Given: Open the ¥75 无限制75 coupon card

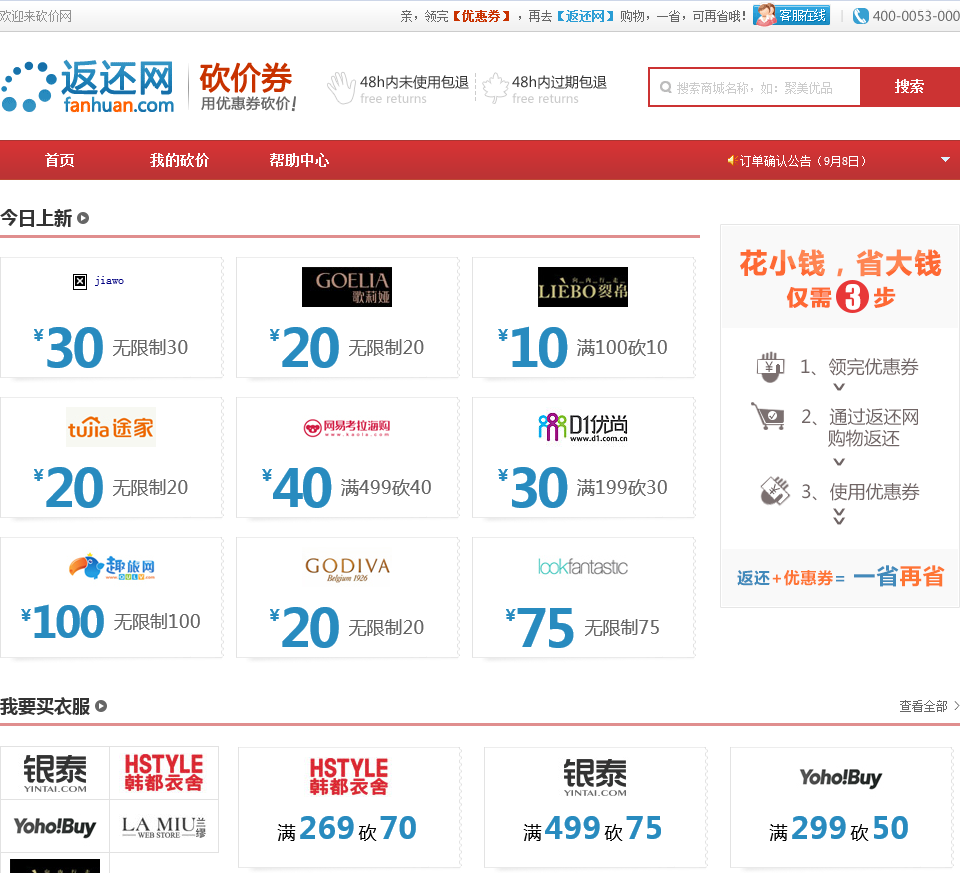Looking at the screenshot, I should (583, 598).
